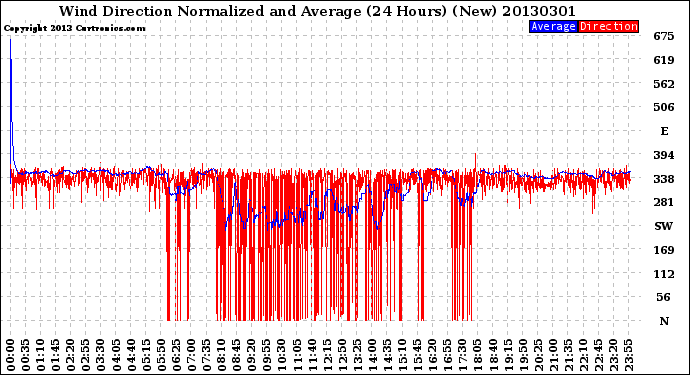This screenshot has width=690, height=375.
Task: Click the 09:20 time label
Action: coord(252,355)
